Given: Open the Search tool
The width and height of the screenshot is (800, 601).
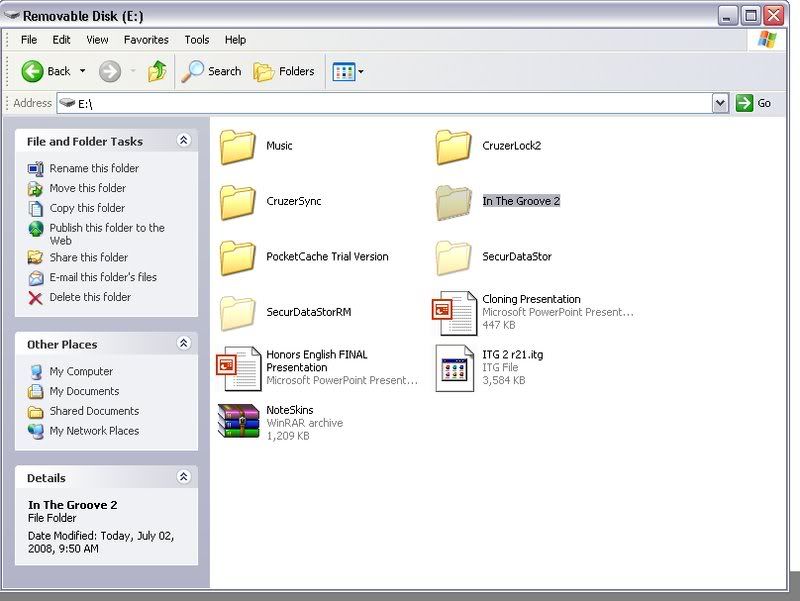Looking at the screenshot, I should 211,71.
